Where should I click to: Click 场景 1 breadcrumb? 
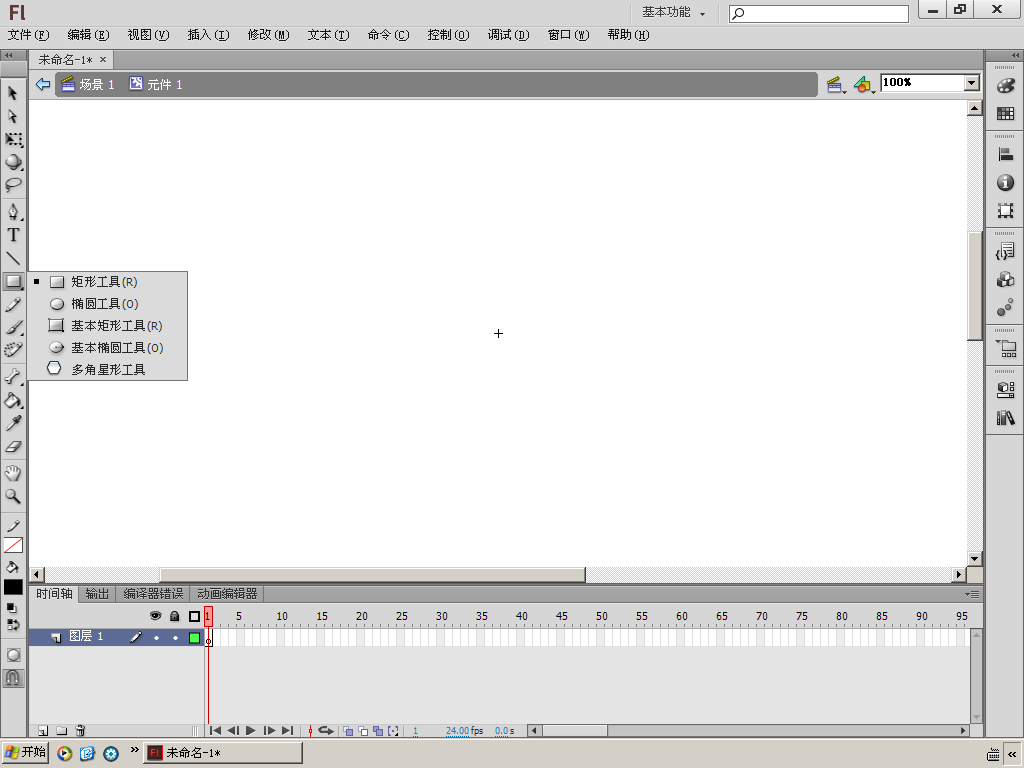tap(88, 84)
